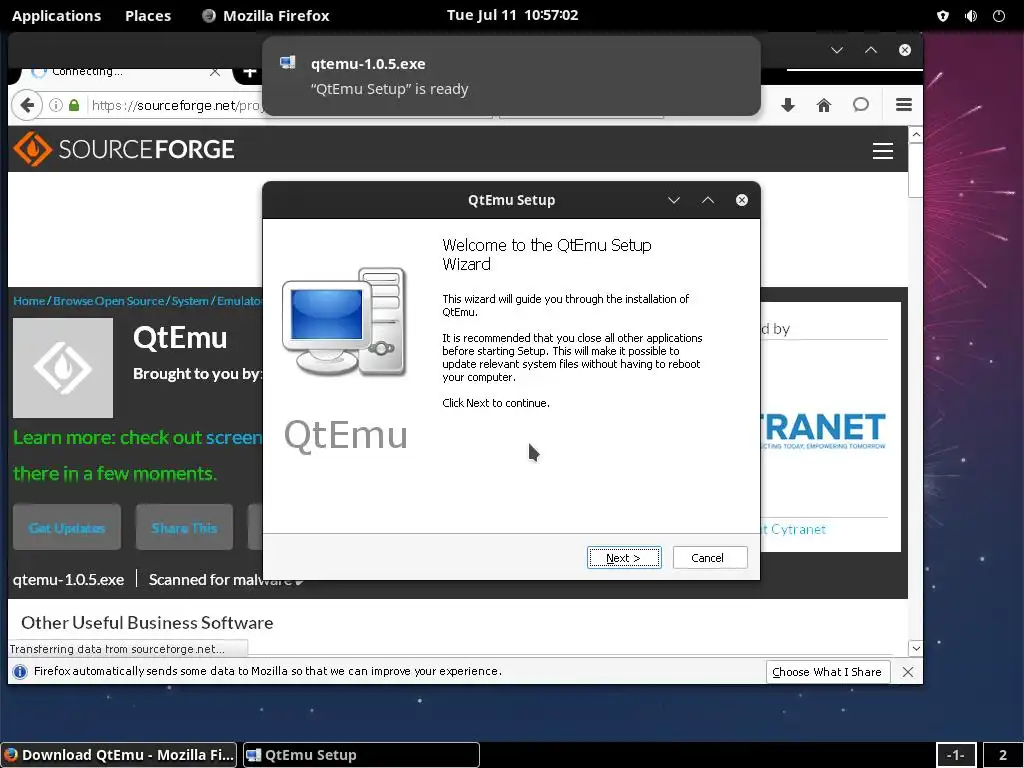Click the qtemu-1.0.5.exe notification popup

point(511,76)
